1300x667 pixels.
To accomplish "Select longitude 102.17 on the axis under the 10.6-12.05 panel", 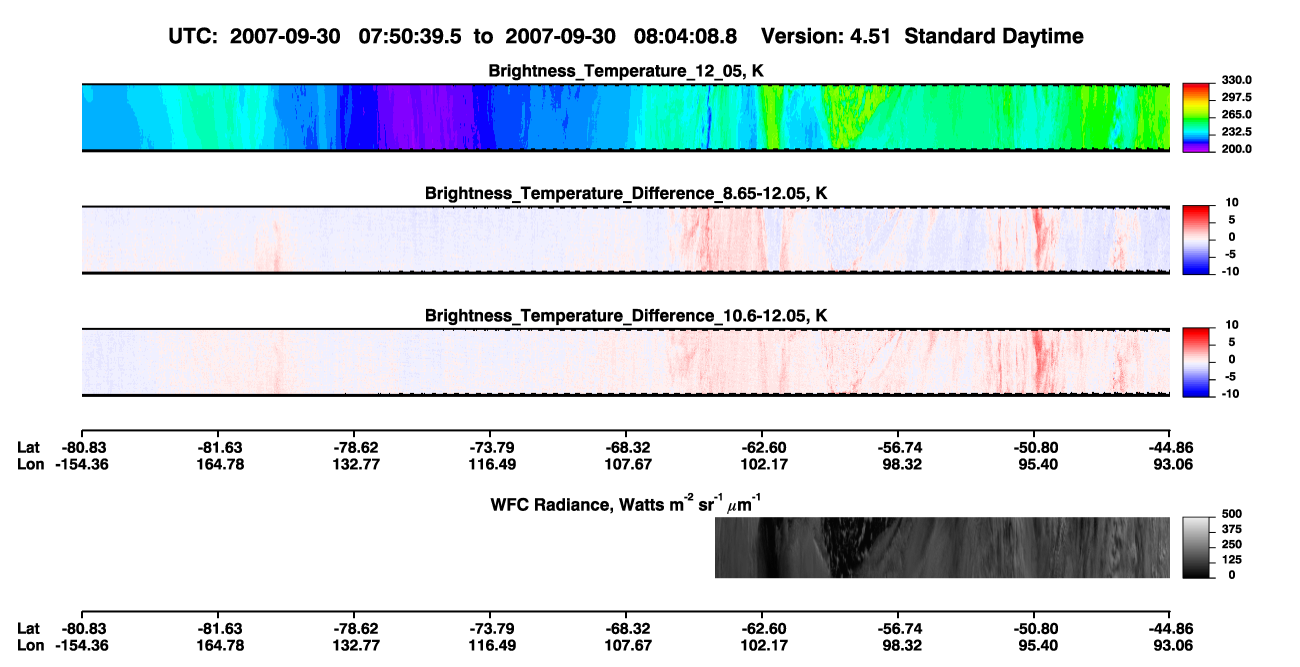I will tap(762, 465).
